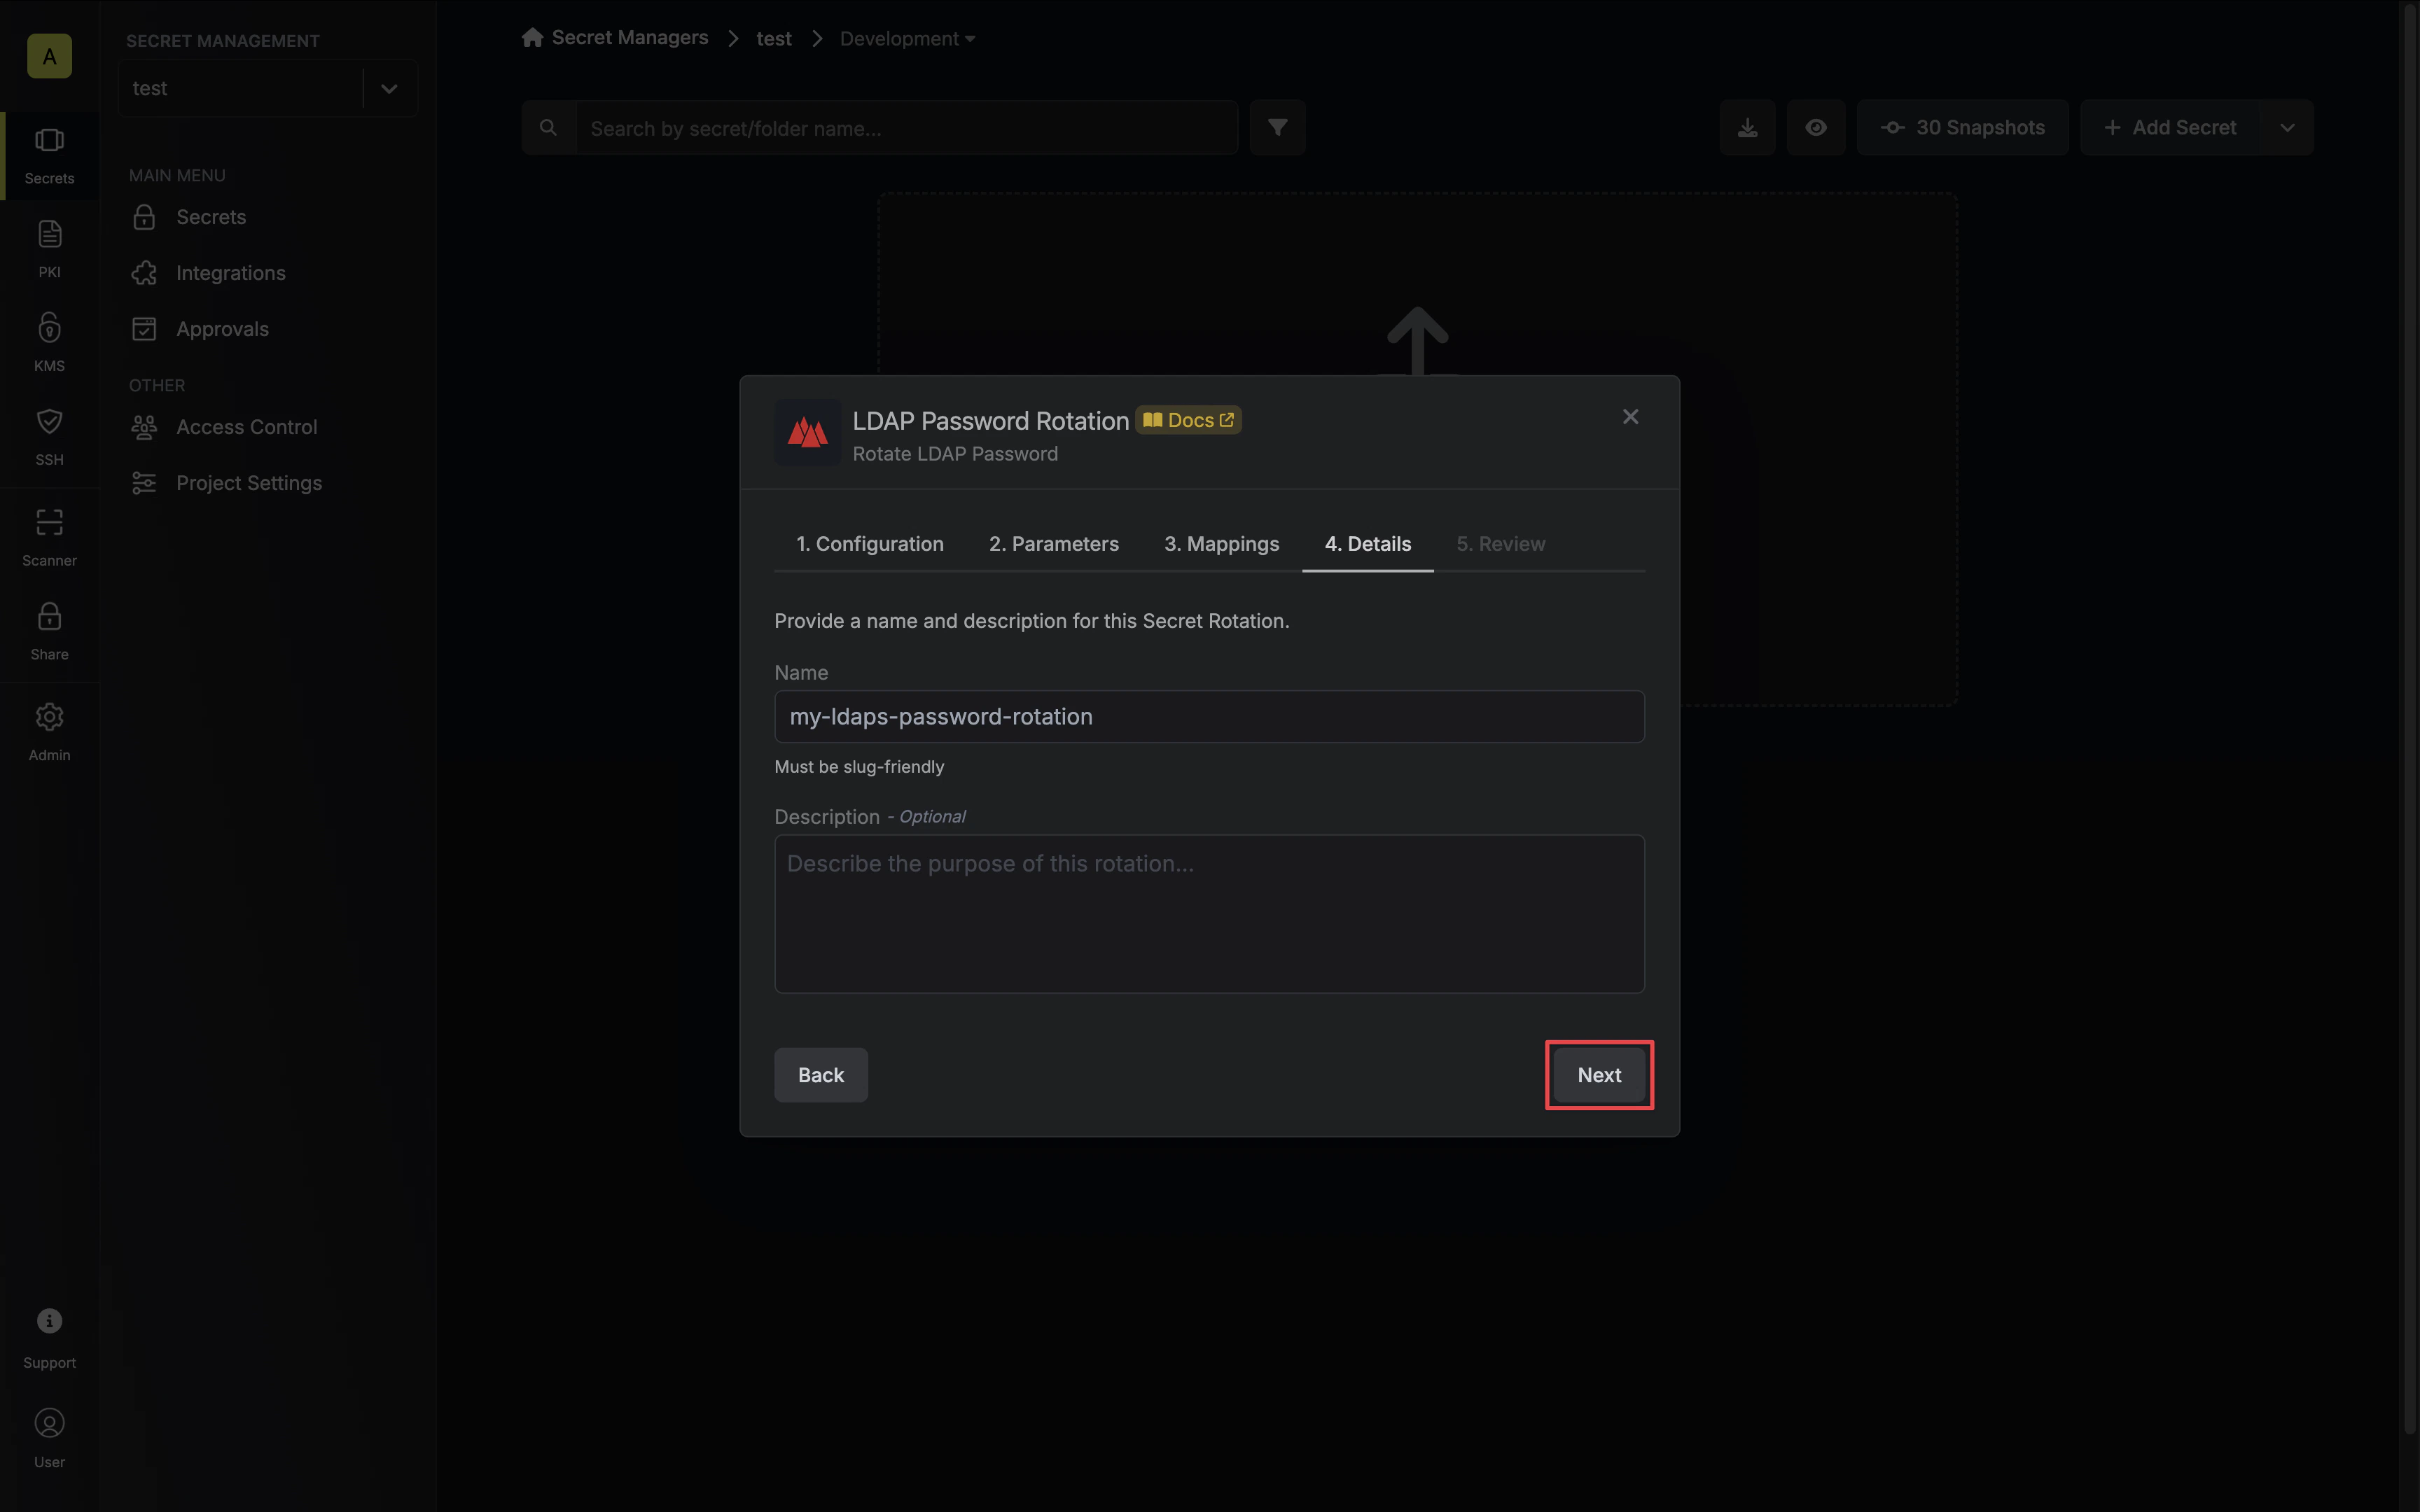Open the Admin gear icon
Screen dimensions: 2420x1512
pos(49,717)
